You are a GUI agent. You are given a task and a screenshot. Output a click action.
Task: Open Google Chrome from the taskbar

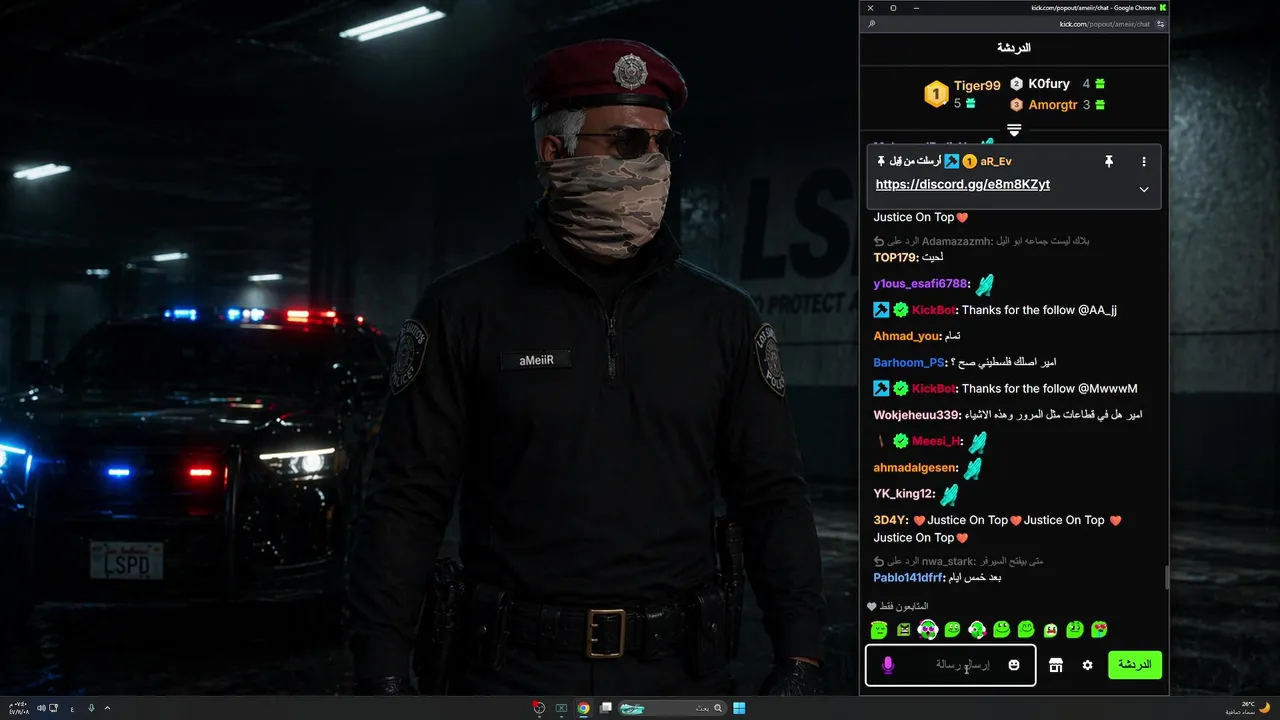[583, 708]
